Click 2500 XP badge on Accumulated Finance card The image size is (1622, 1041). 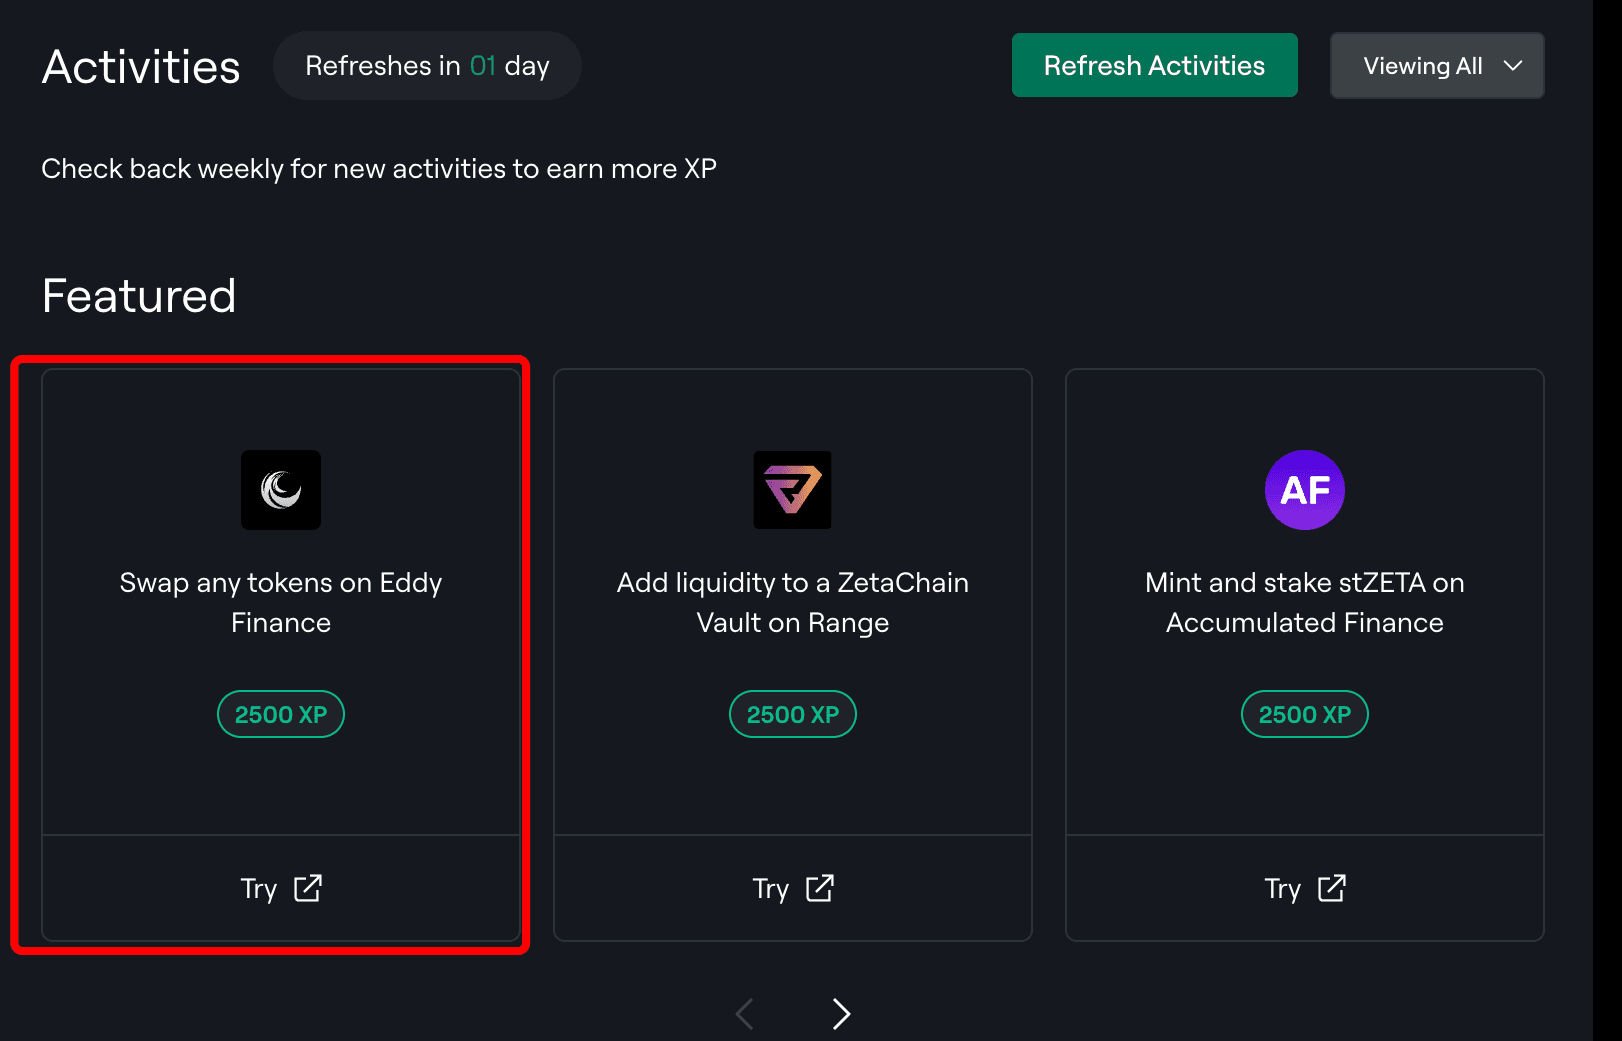[x=1305, y=714]
